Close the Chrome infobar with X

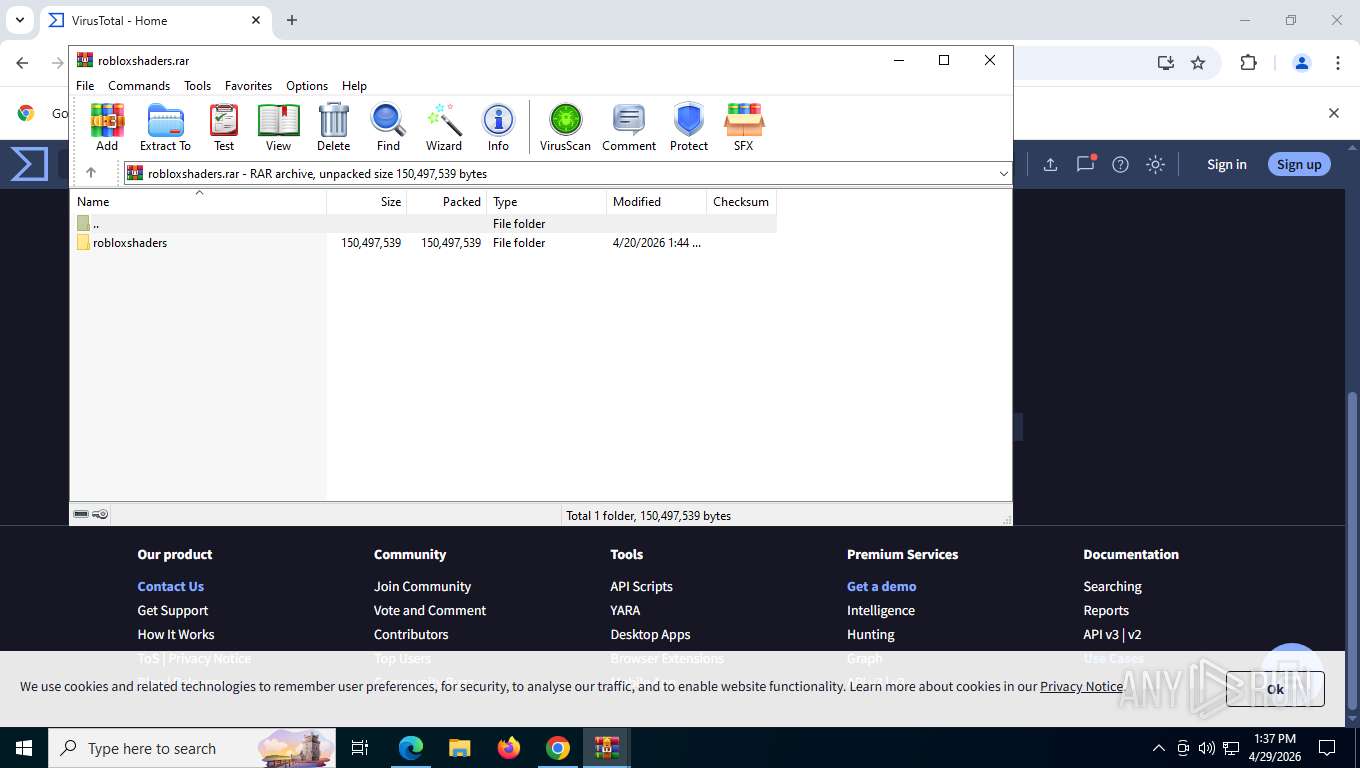coord(1333,113)
